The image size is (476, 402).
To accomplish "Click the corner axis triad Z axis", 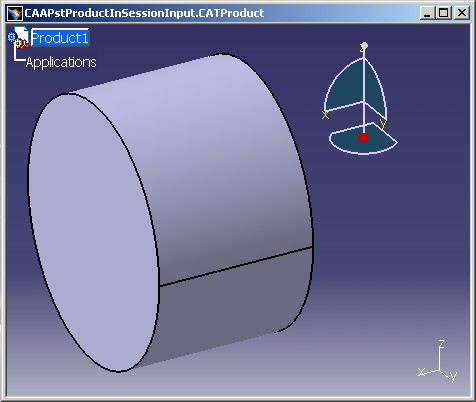I will coord(440,354).
